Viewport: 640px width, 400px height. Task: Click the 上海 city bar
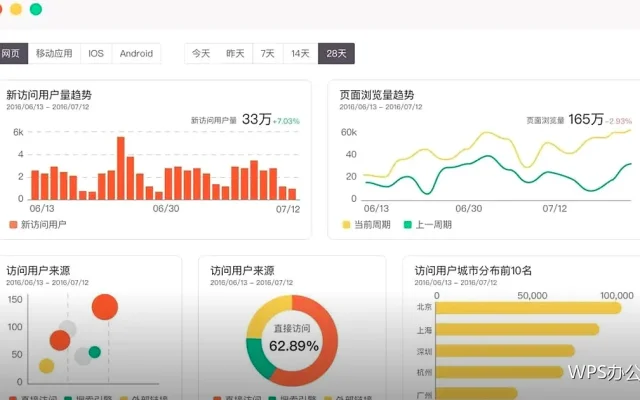click(518, 329)
